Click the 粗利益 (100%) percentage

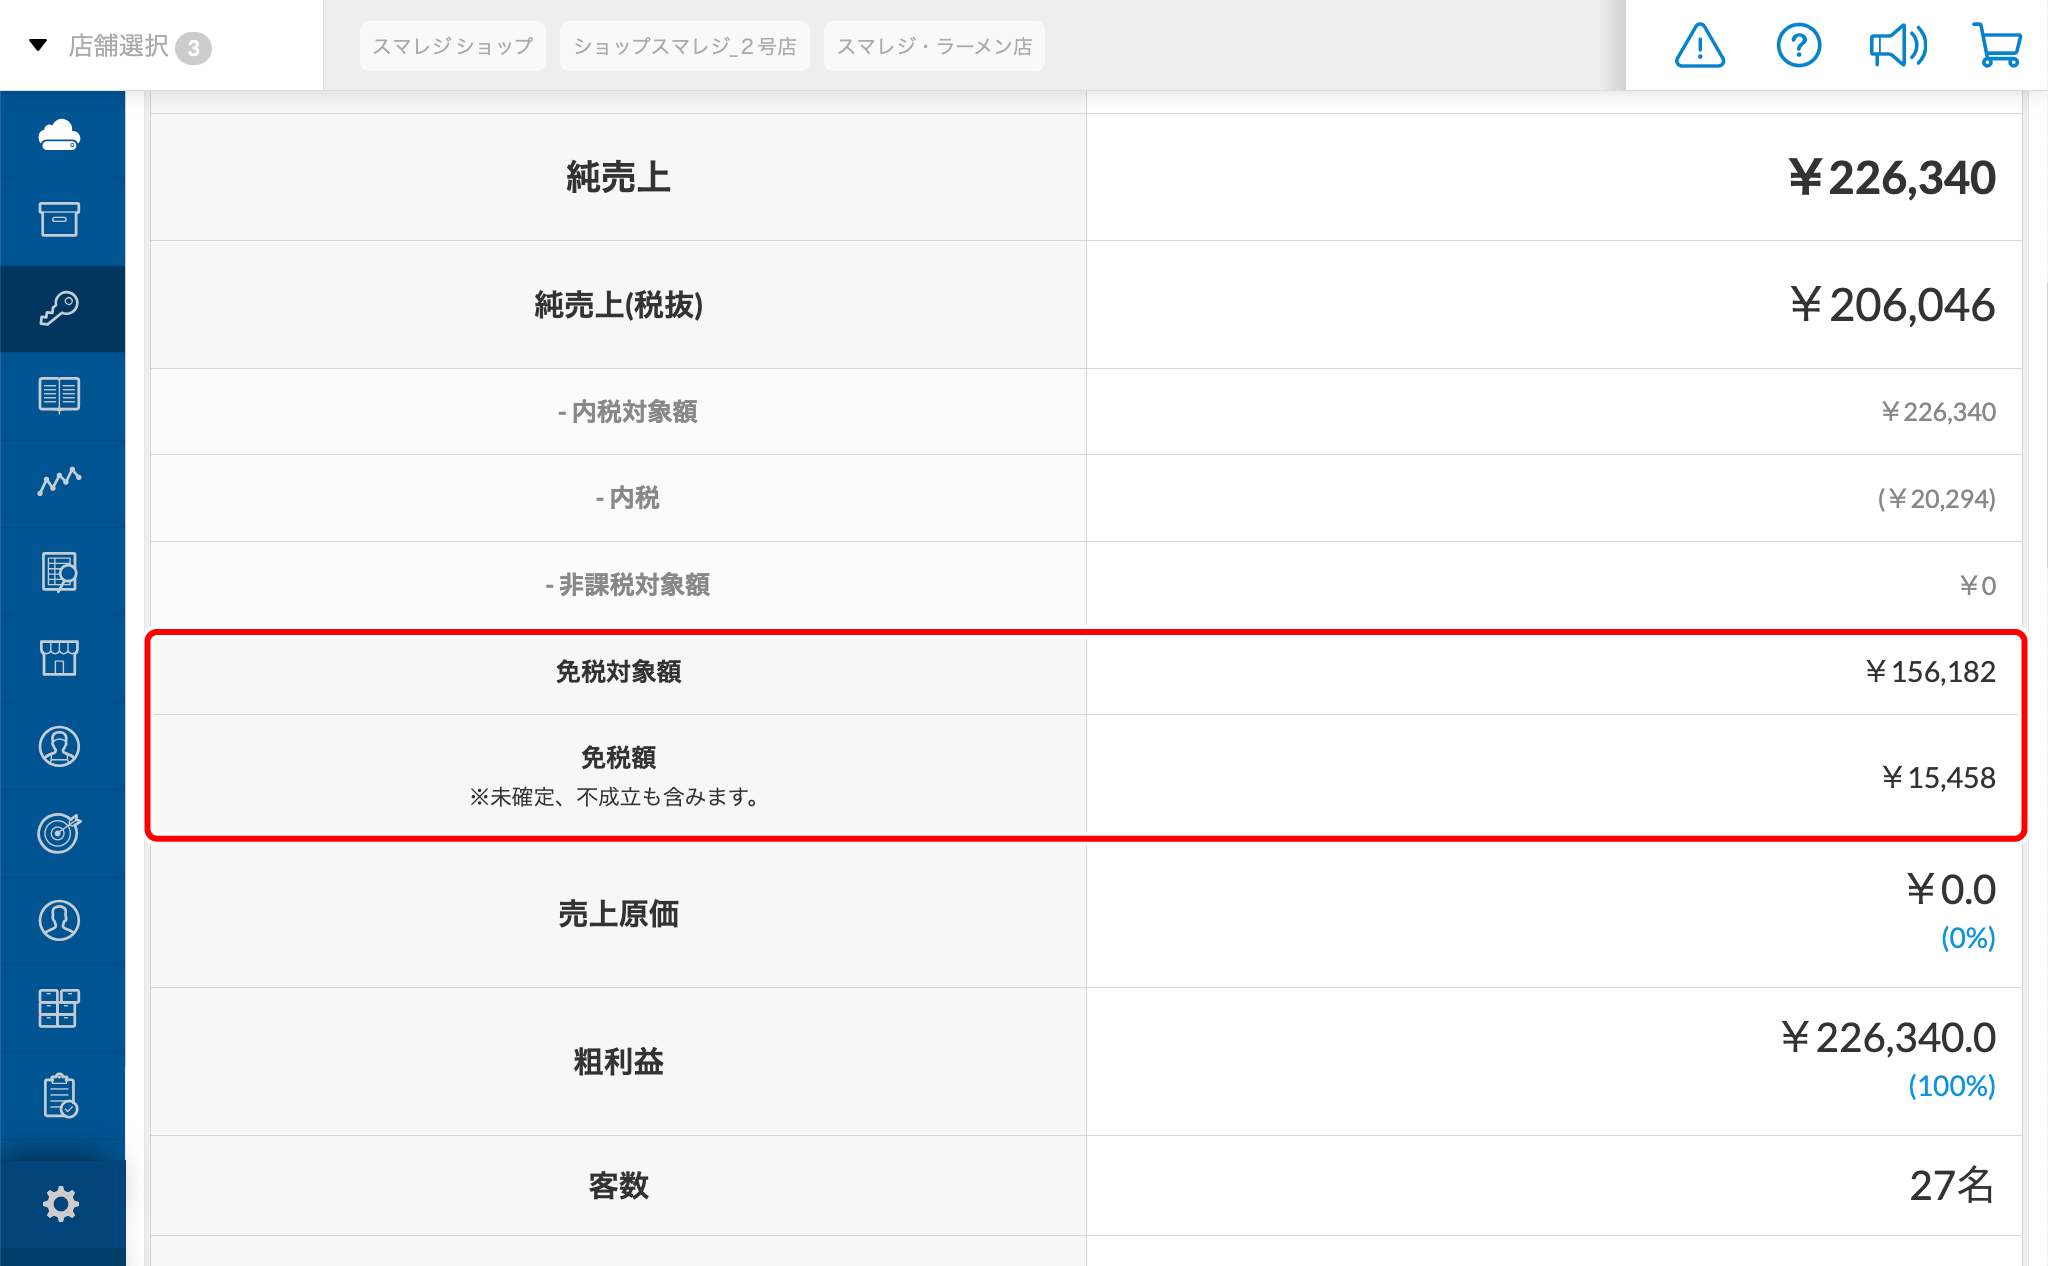click(1952, 1086)
